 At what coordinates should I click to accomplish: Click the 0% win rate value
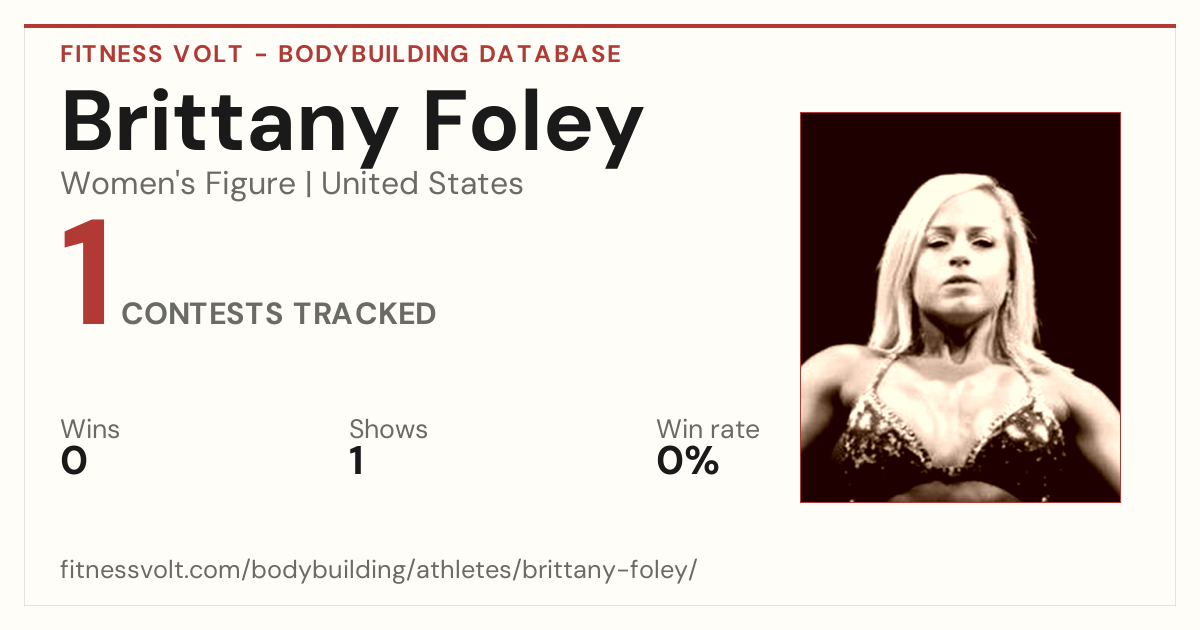(x=688, y=462)
